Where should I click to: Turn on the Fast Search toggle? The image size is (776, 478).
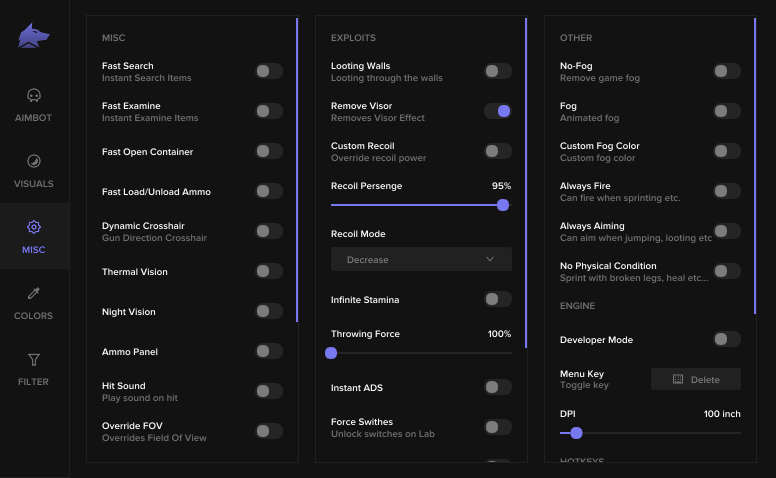click(x=268, y=71)
